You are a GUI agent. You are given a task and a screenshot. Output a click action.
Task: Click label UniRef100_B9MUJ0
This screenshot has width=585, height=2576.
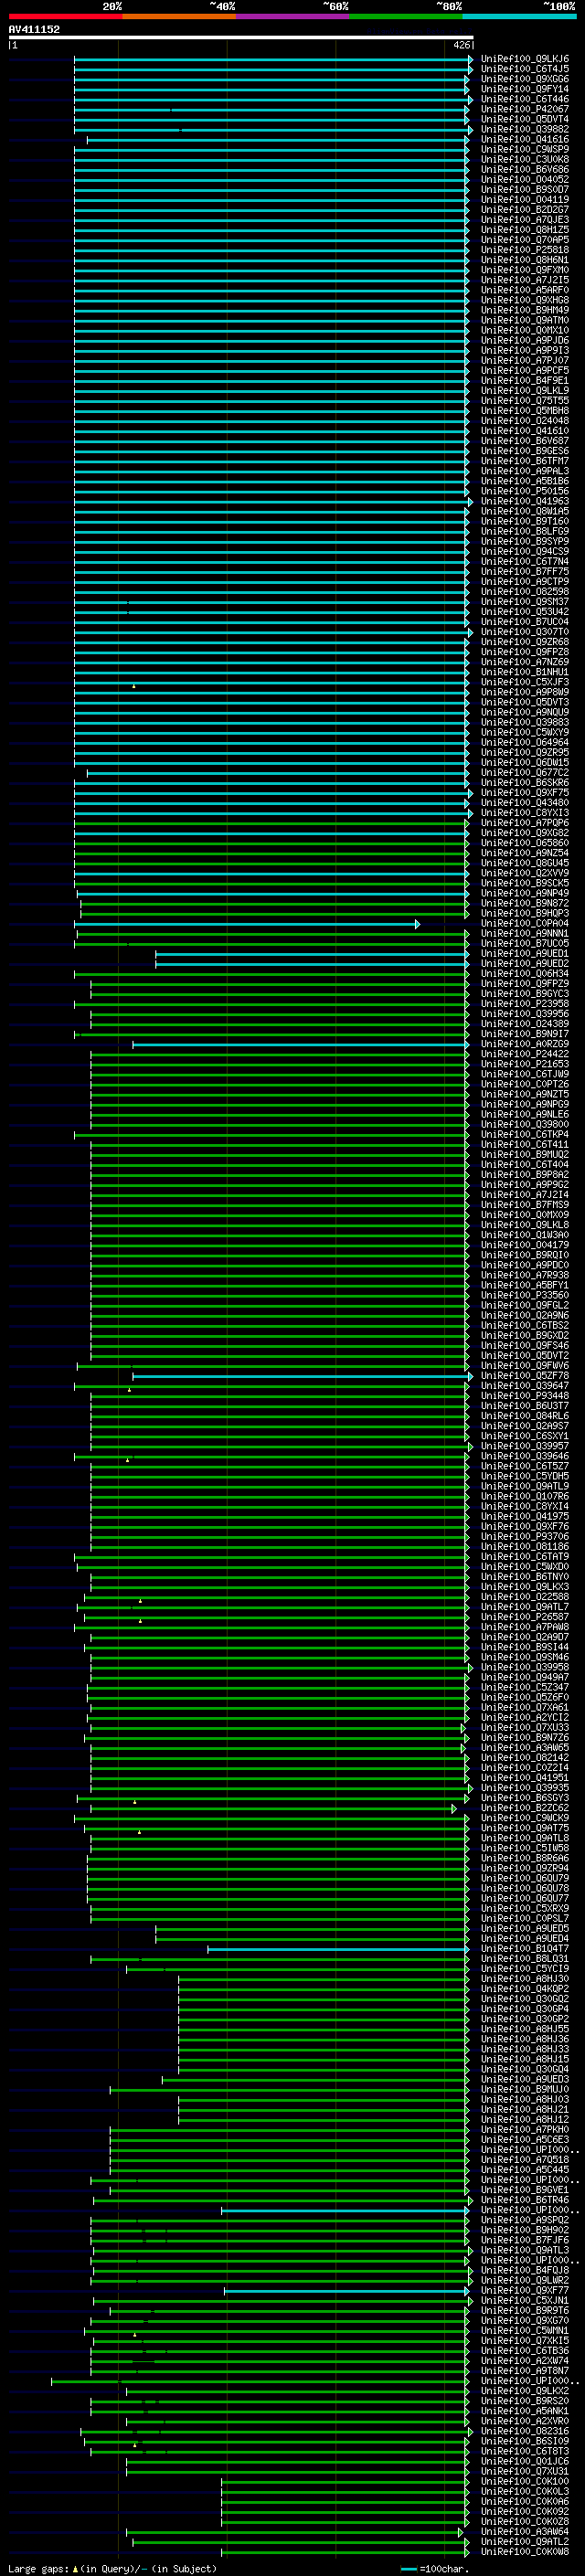click(525, 2089)
